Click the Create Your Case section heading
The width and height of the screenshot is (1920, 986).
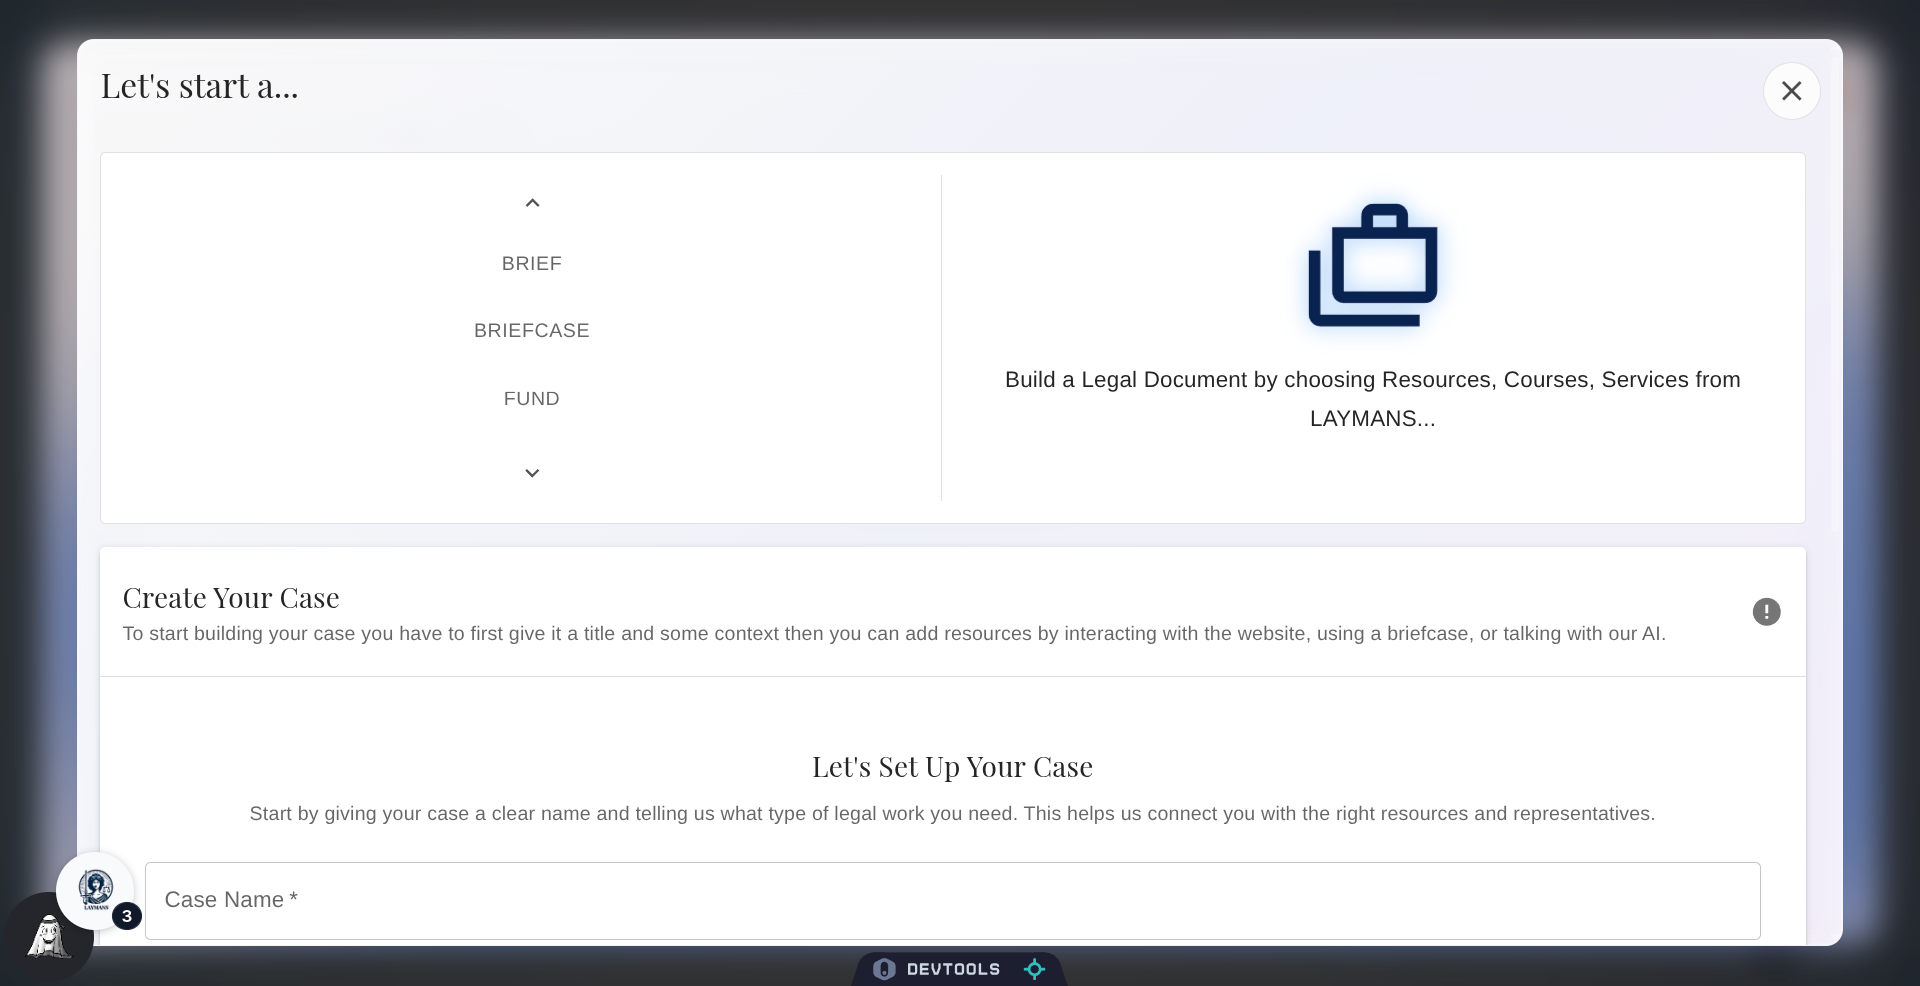(x=231, y=597)
